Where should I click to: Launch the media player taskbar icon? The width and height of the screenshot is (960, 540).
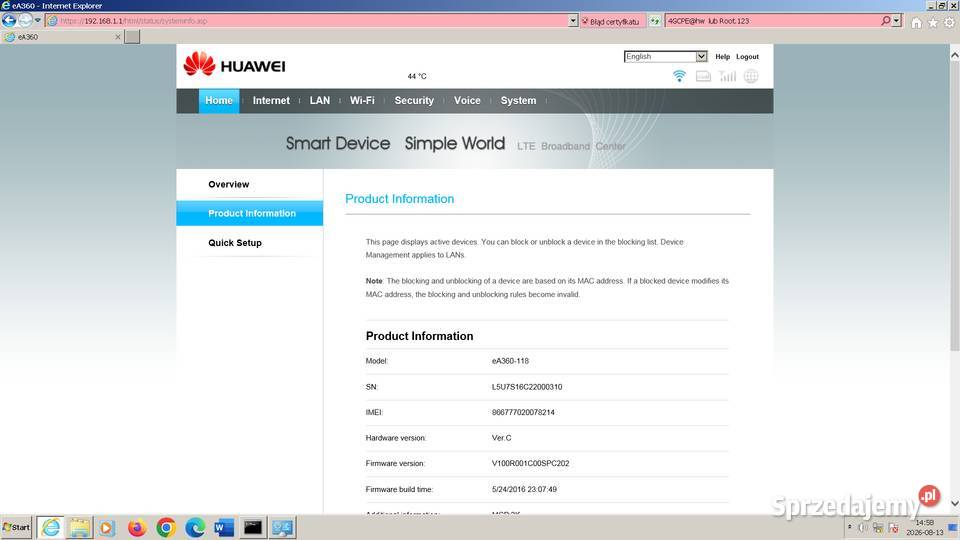point(107,527)
